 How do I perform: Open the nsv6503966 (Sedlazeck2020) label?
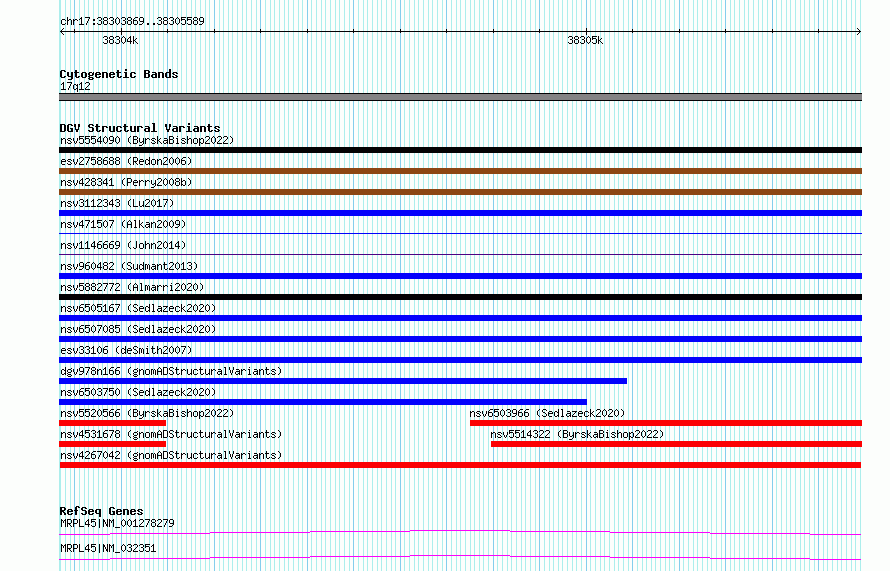tap(547, 413)
